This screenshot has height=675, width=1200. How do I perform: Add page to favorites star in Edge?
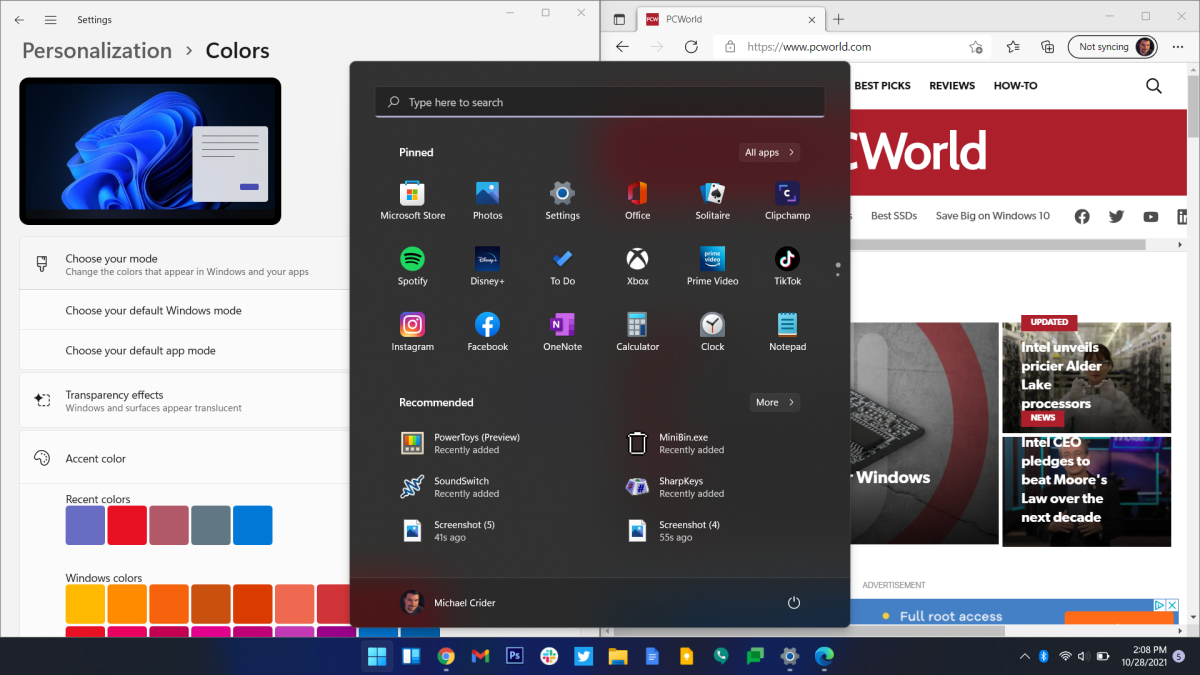click(975, 47)
